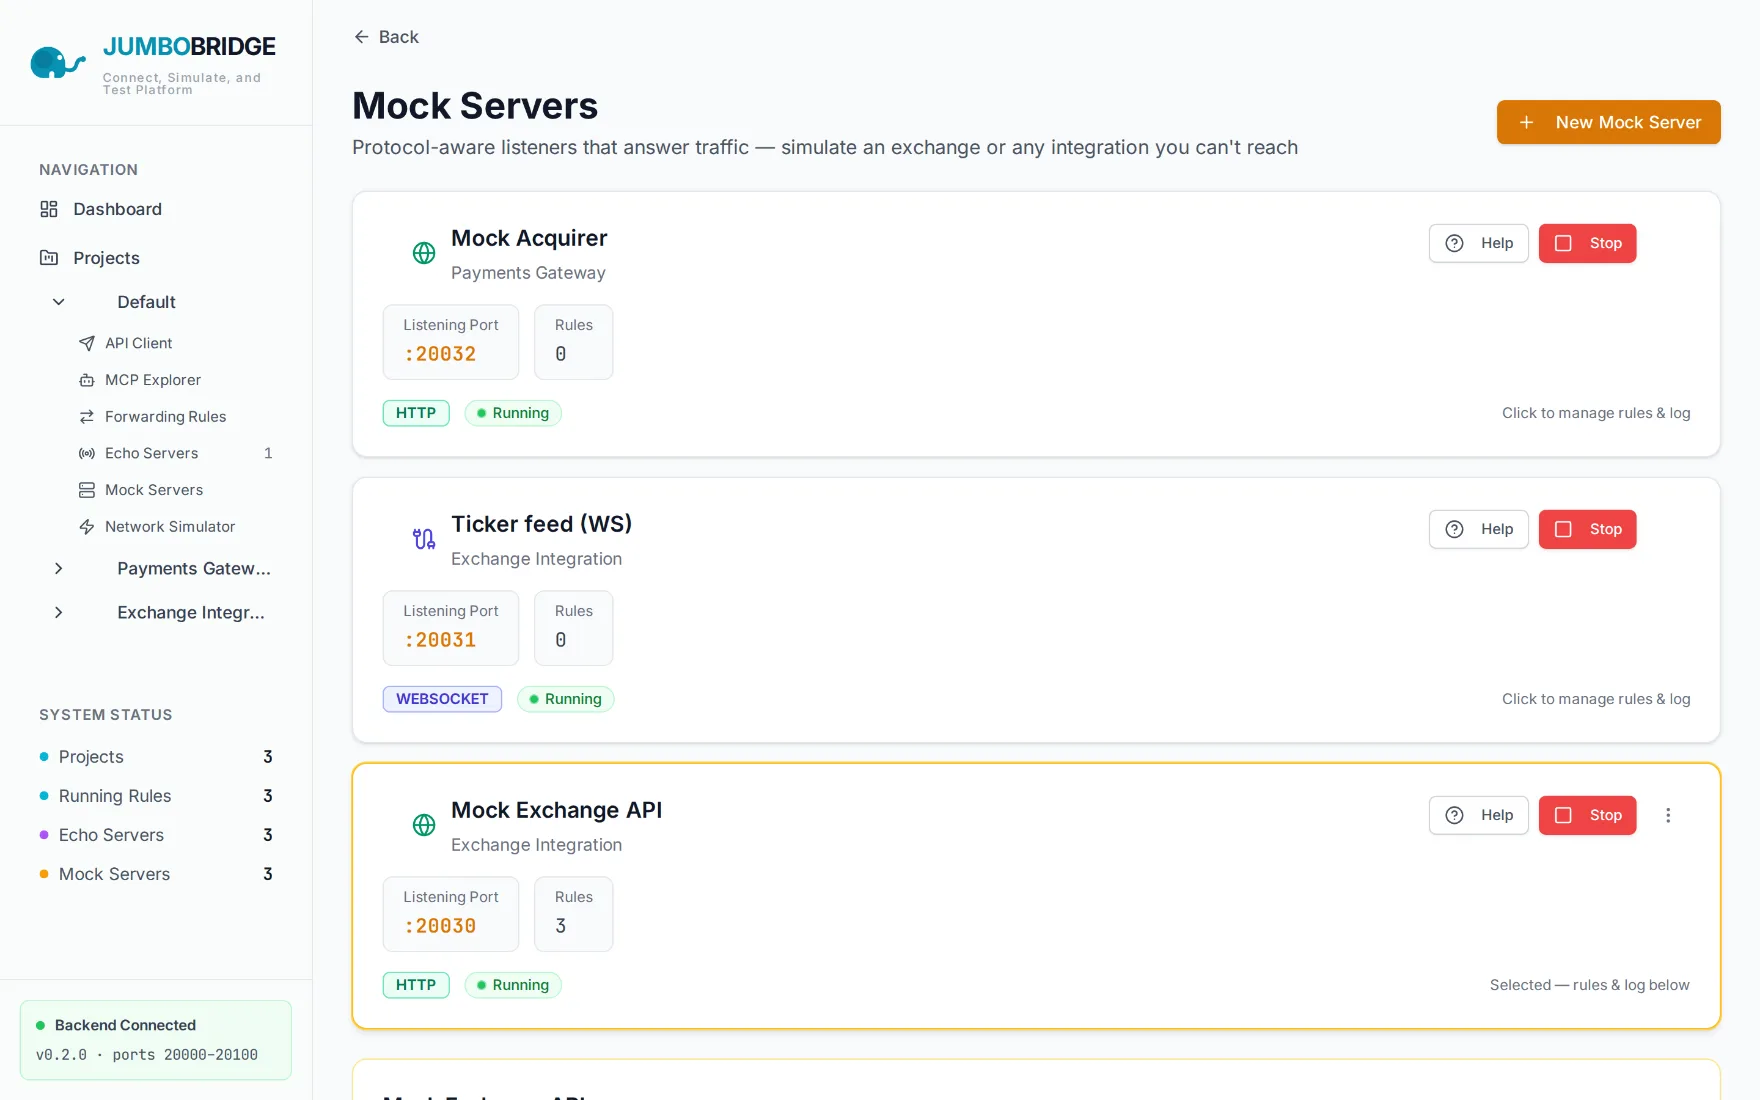The height and width of the screenshot is (1100, 1760).
Task: Click the API Client paper-plane icon
Action: tap(87, 343)
